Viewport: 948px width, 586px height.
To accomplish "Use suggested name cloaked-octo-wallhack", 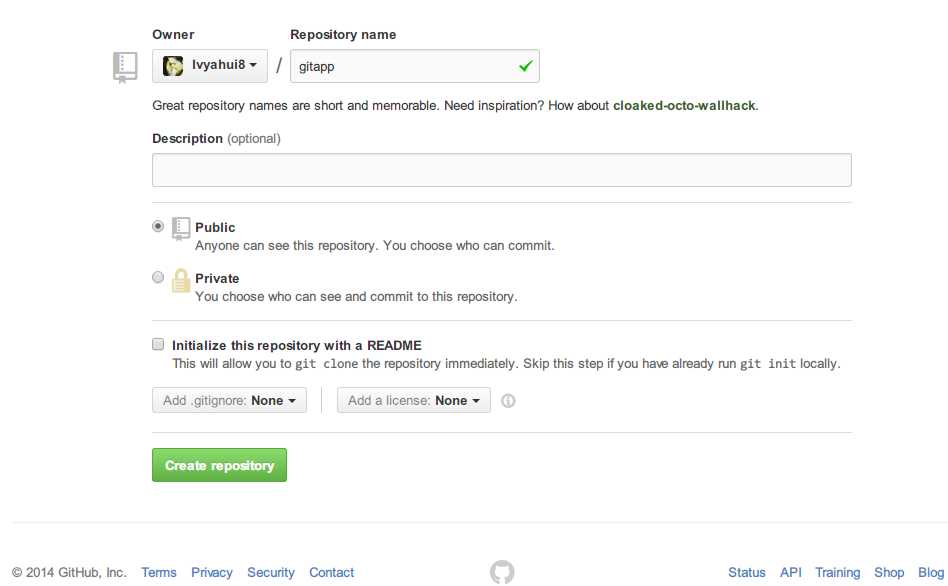I will [x=684, y=106].
